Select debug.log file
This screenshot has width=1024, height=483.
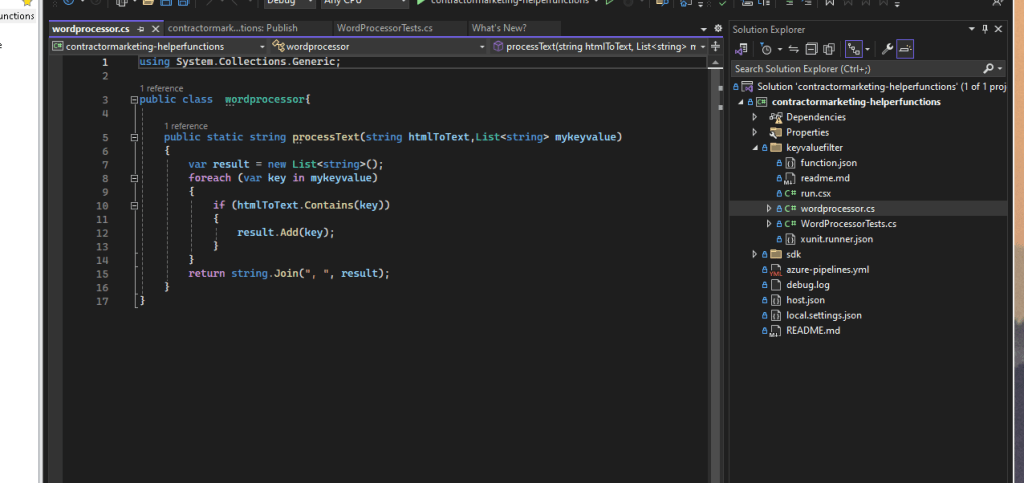click(808, 285)
